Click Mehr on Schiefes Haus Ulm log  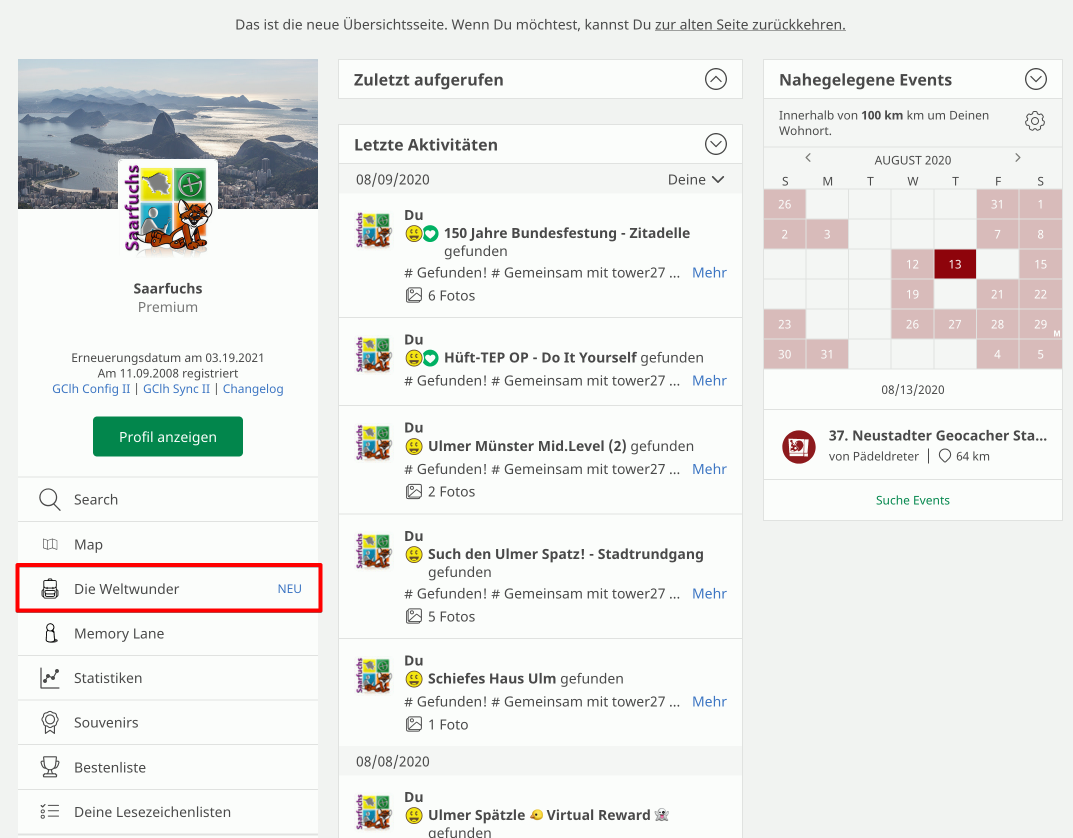(709, 701)
